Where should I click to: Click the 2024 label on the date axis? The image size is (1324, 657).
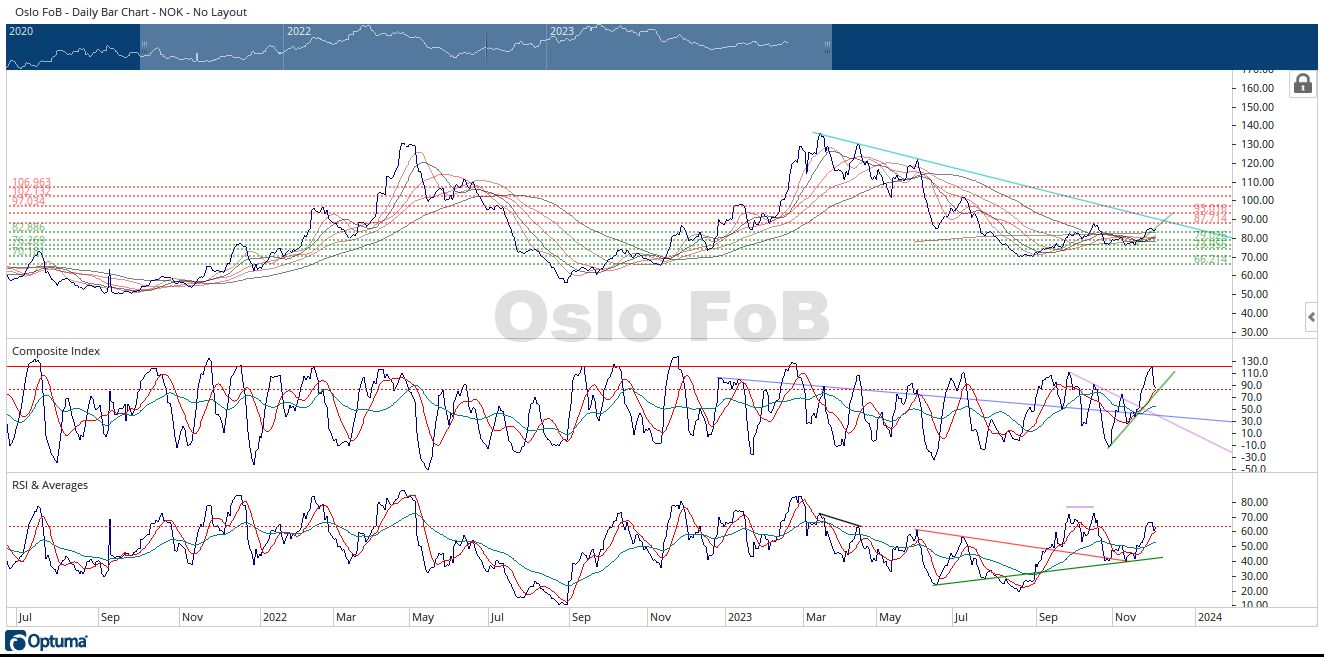(1209, 617)
